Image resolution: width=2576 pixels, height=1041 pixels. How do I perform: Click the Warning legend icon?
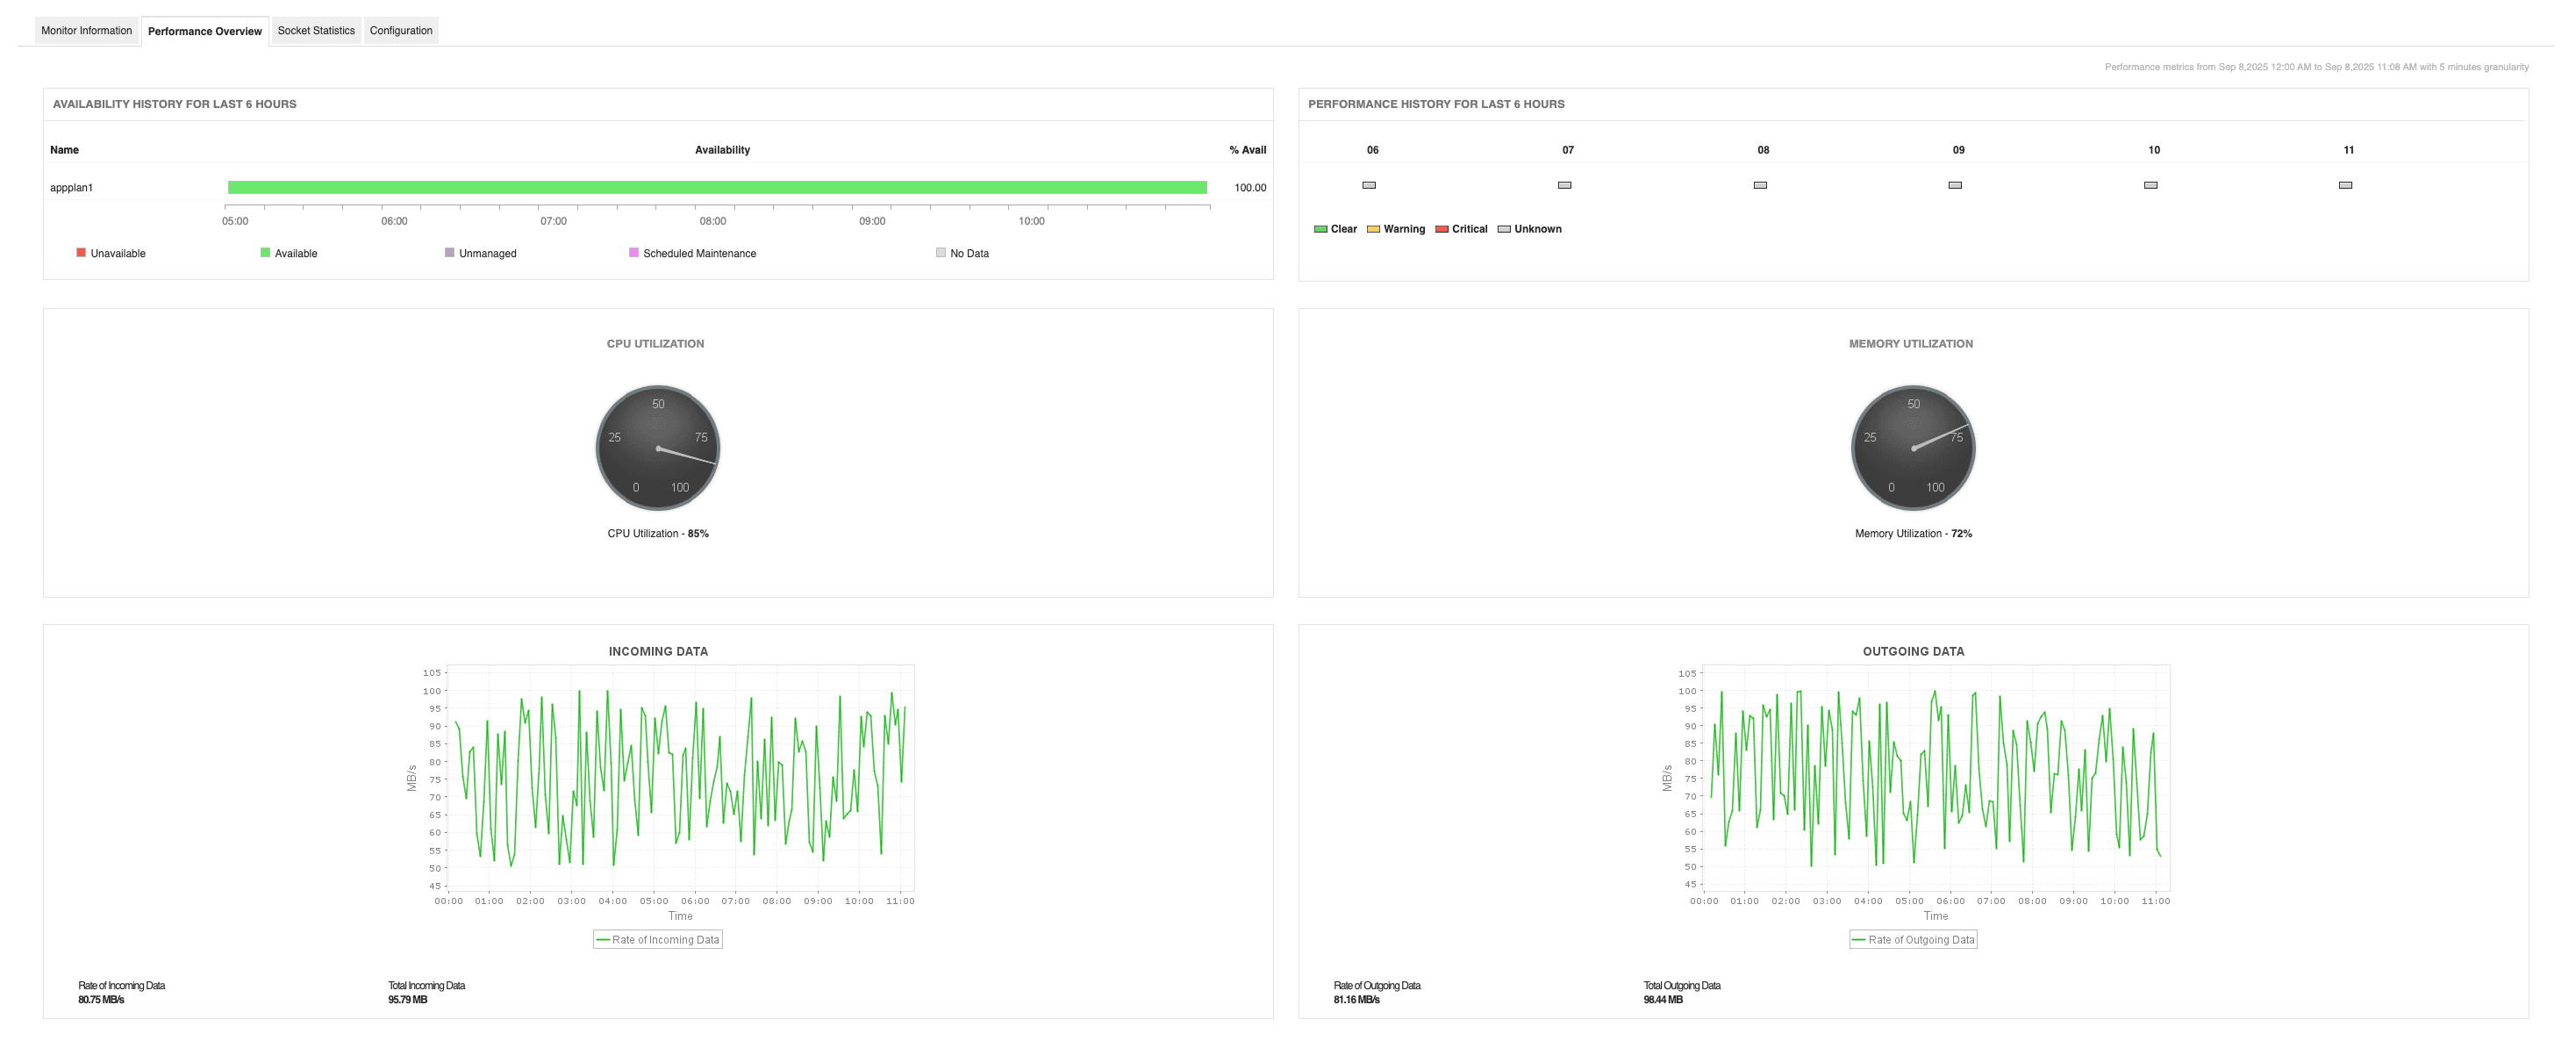pos(1374,229)
